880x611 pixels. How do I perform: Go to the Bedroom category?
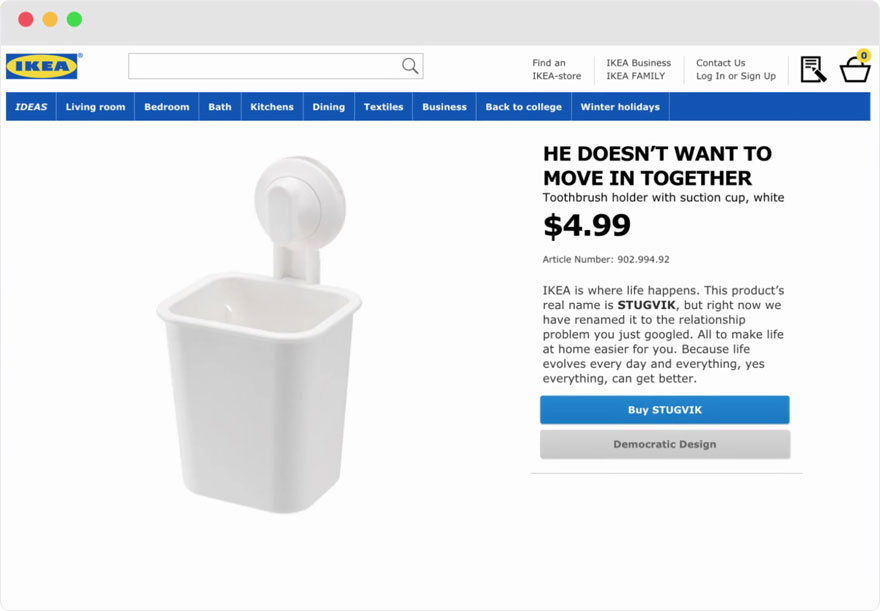click(167, 107)
